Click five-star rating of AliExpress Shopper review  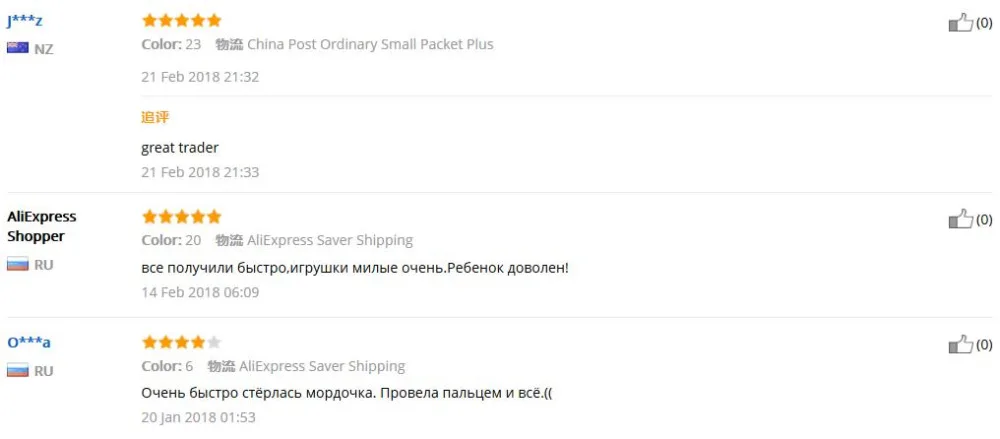coord(182,217)
